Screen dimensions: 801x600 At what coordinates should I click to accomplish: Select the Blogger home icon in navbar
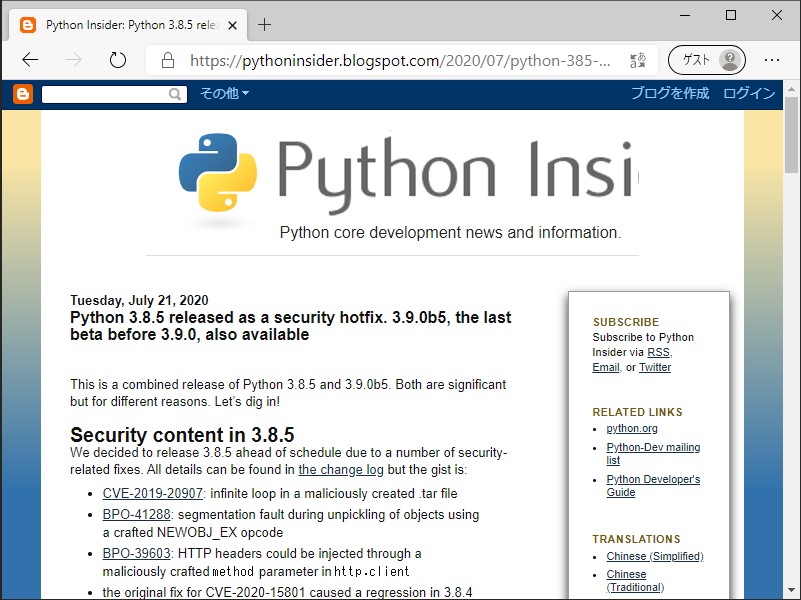click(22, 93)
